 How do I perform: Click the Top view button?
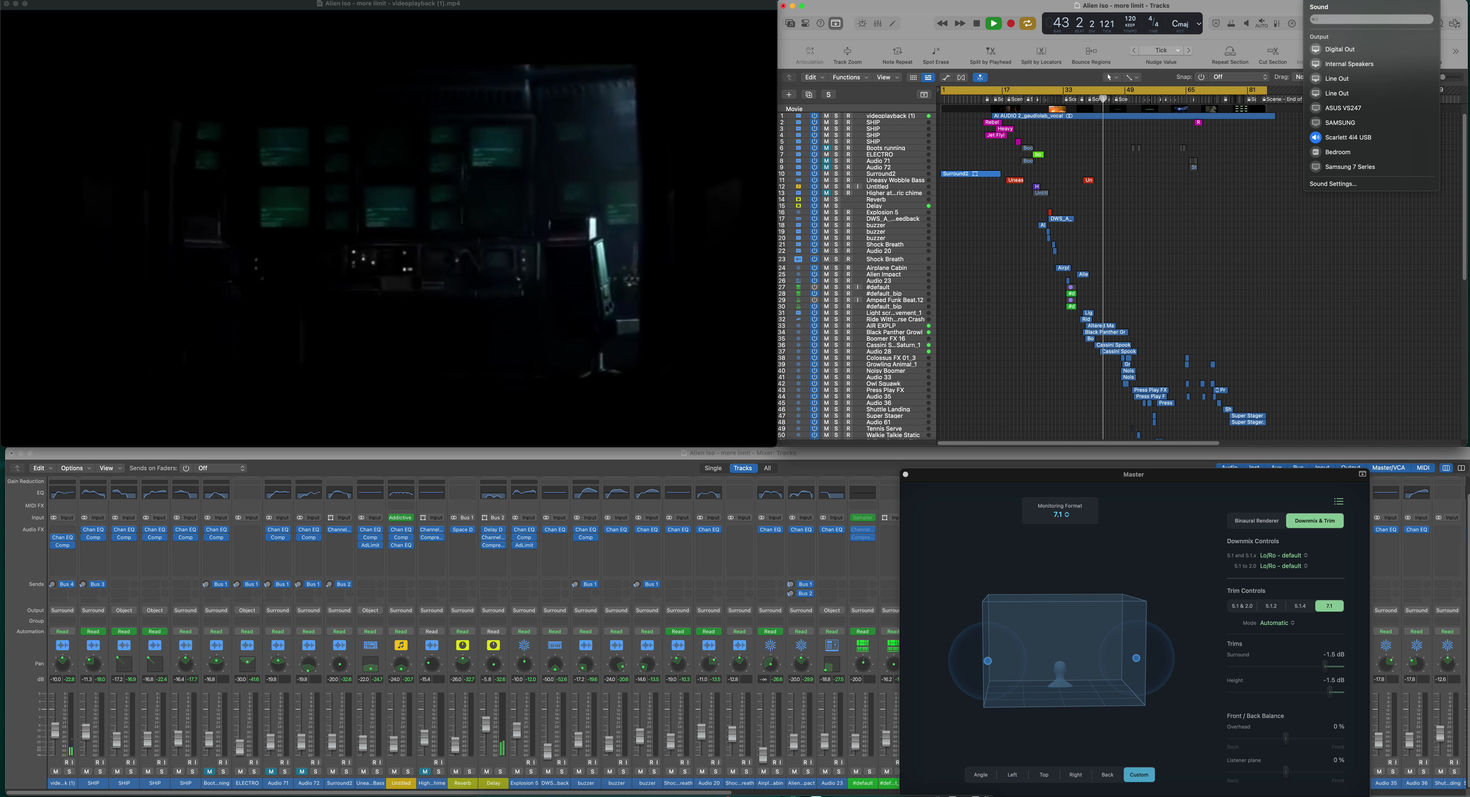coord(1044,774)
